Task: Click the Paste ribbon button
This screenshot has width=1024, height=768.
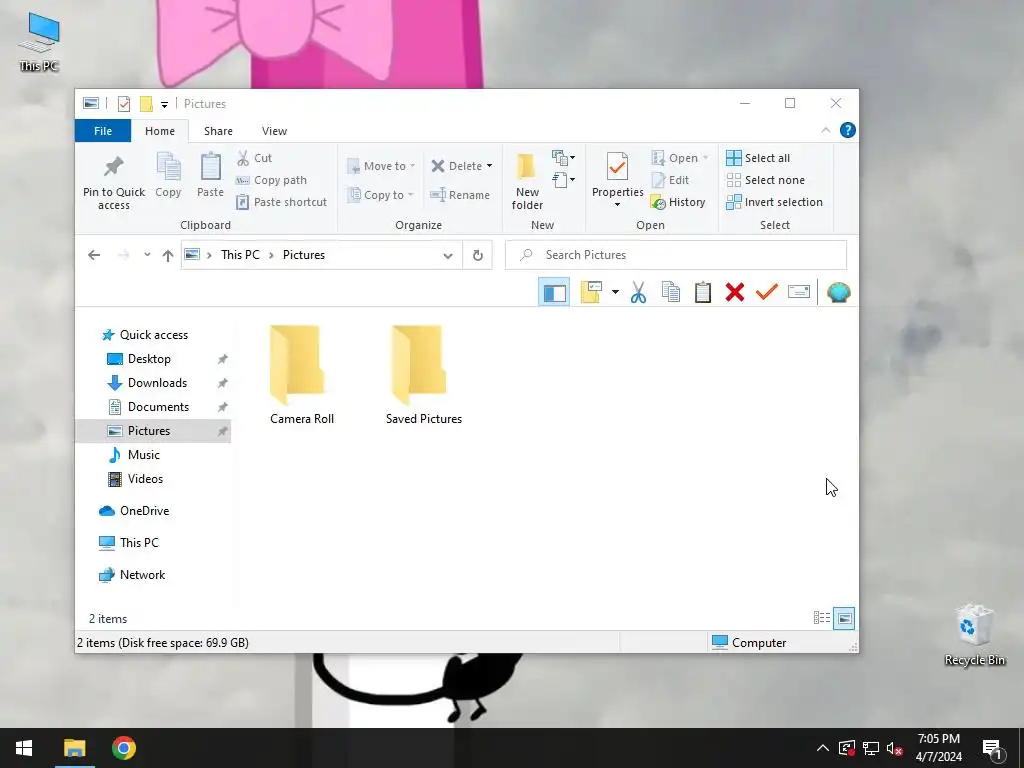Action: click(210, 174)
